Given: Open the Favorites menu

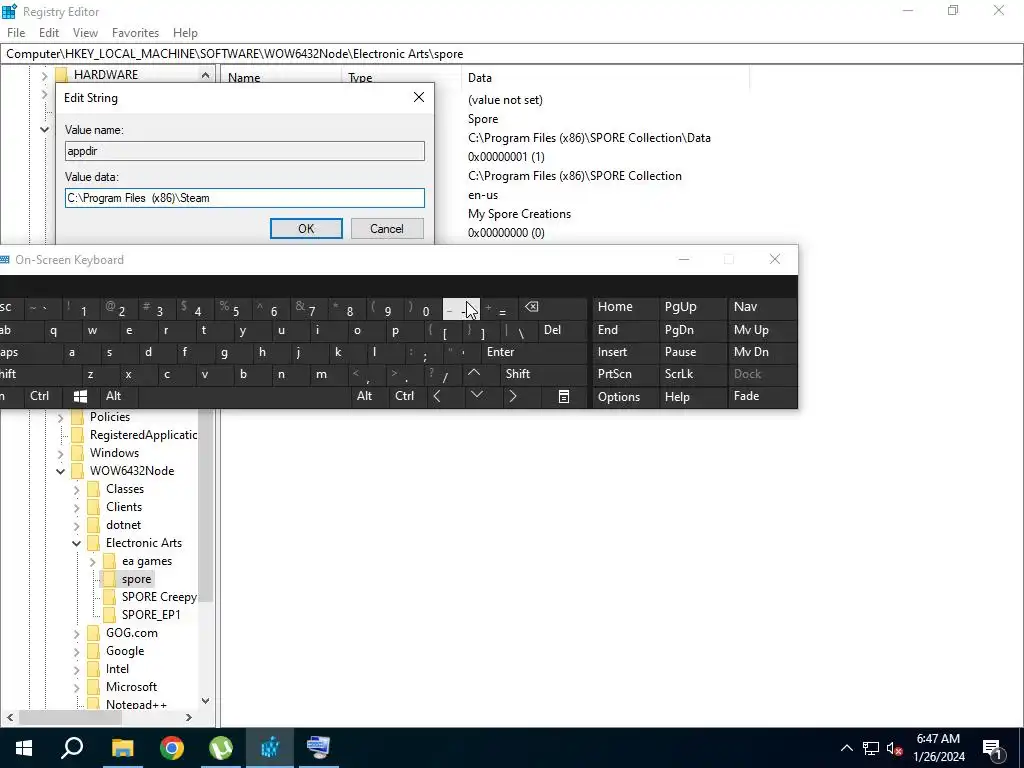Looking at the screenshot, I should 135,33.
